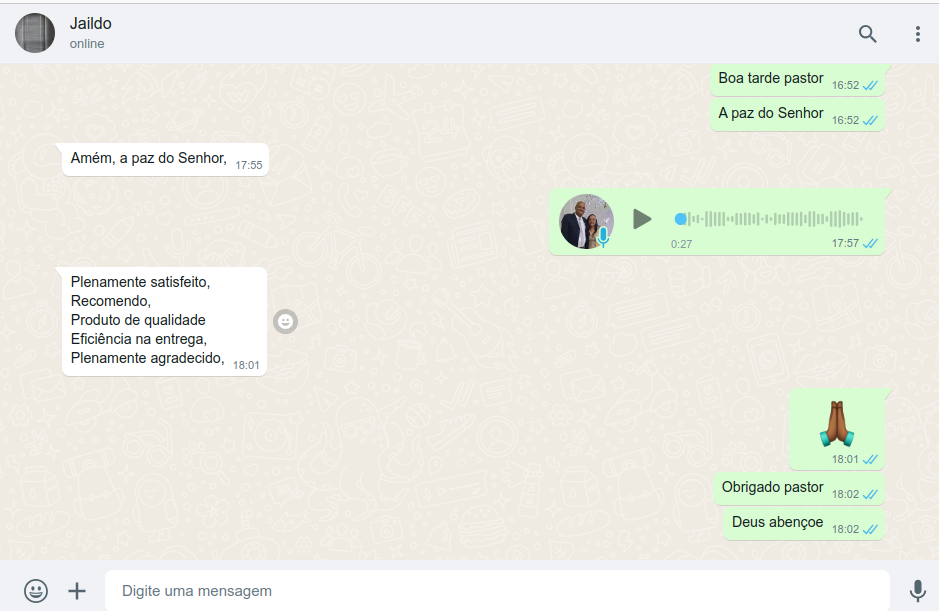Click sender avatar on voice message
The width and height of the screenshot is (939, 611).
tap(586, 222)
